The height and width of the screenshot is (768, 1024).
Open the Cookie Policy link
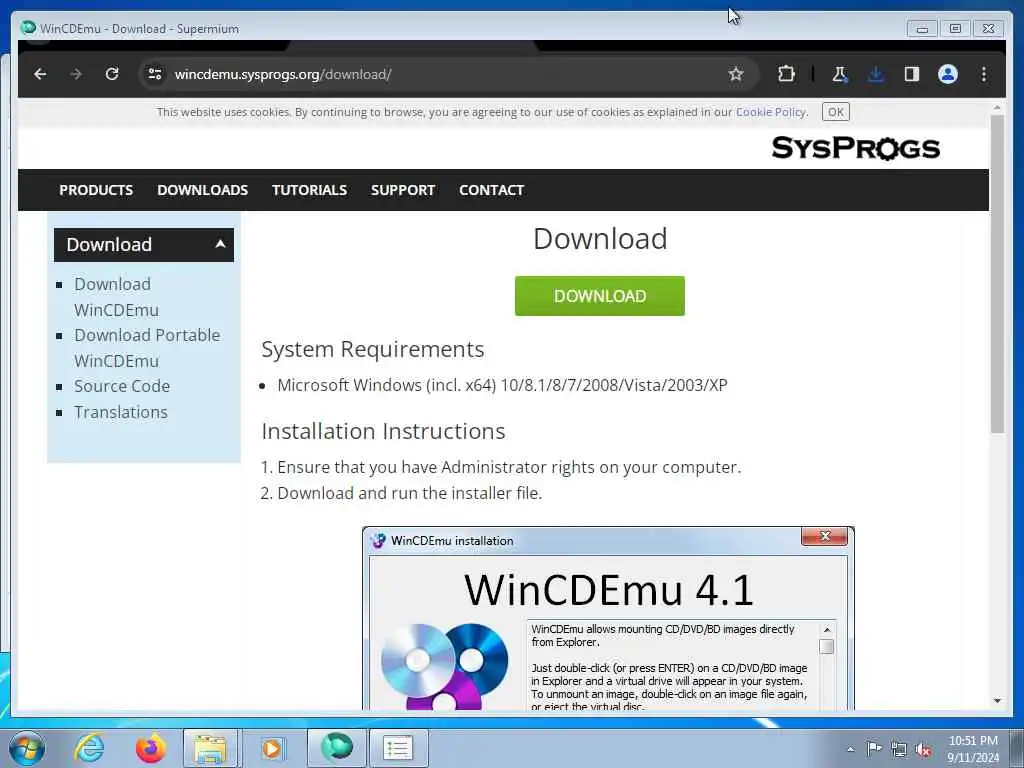coord(771,112)
